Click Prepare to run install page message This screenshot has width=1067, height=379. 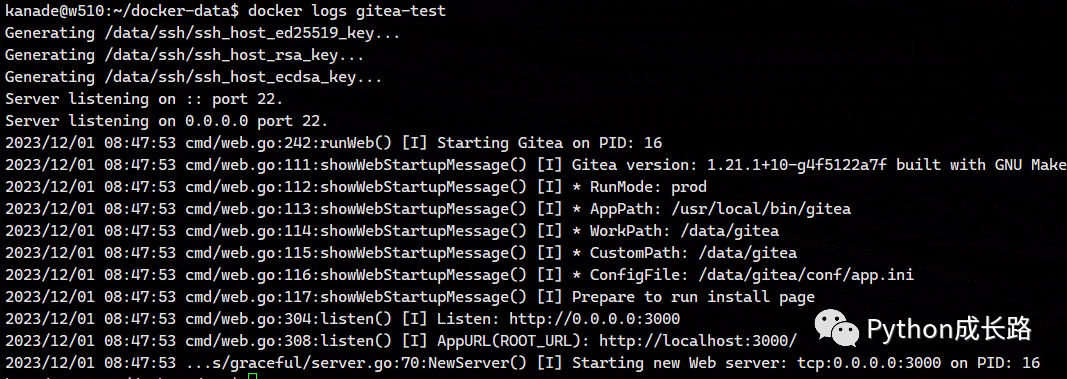693,297
